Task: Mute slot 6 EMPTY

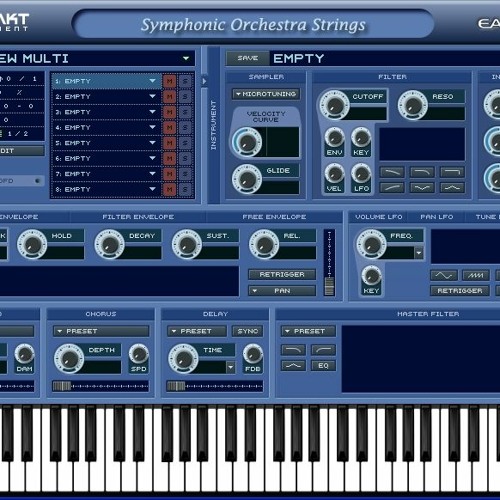Action: (x=169, y=158)
